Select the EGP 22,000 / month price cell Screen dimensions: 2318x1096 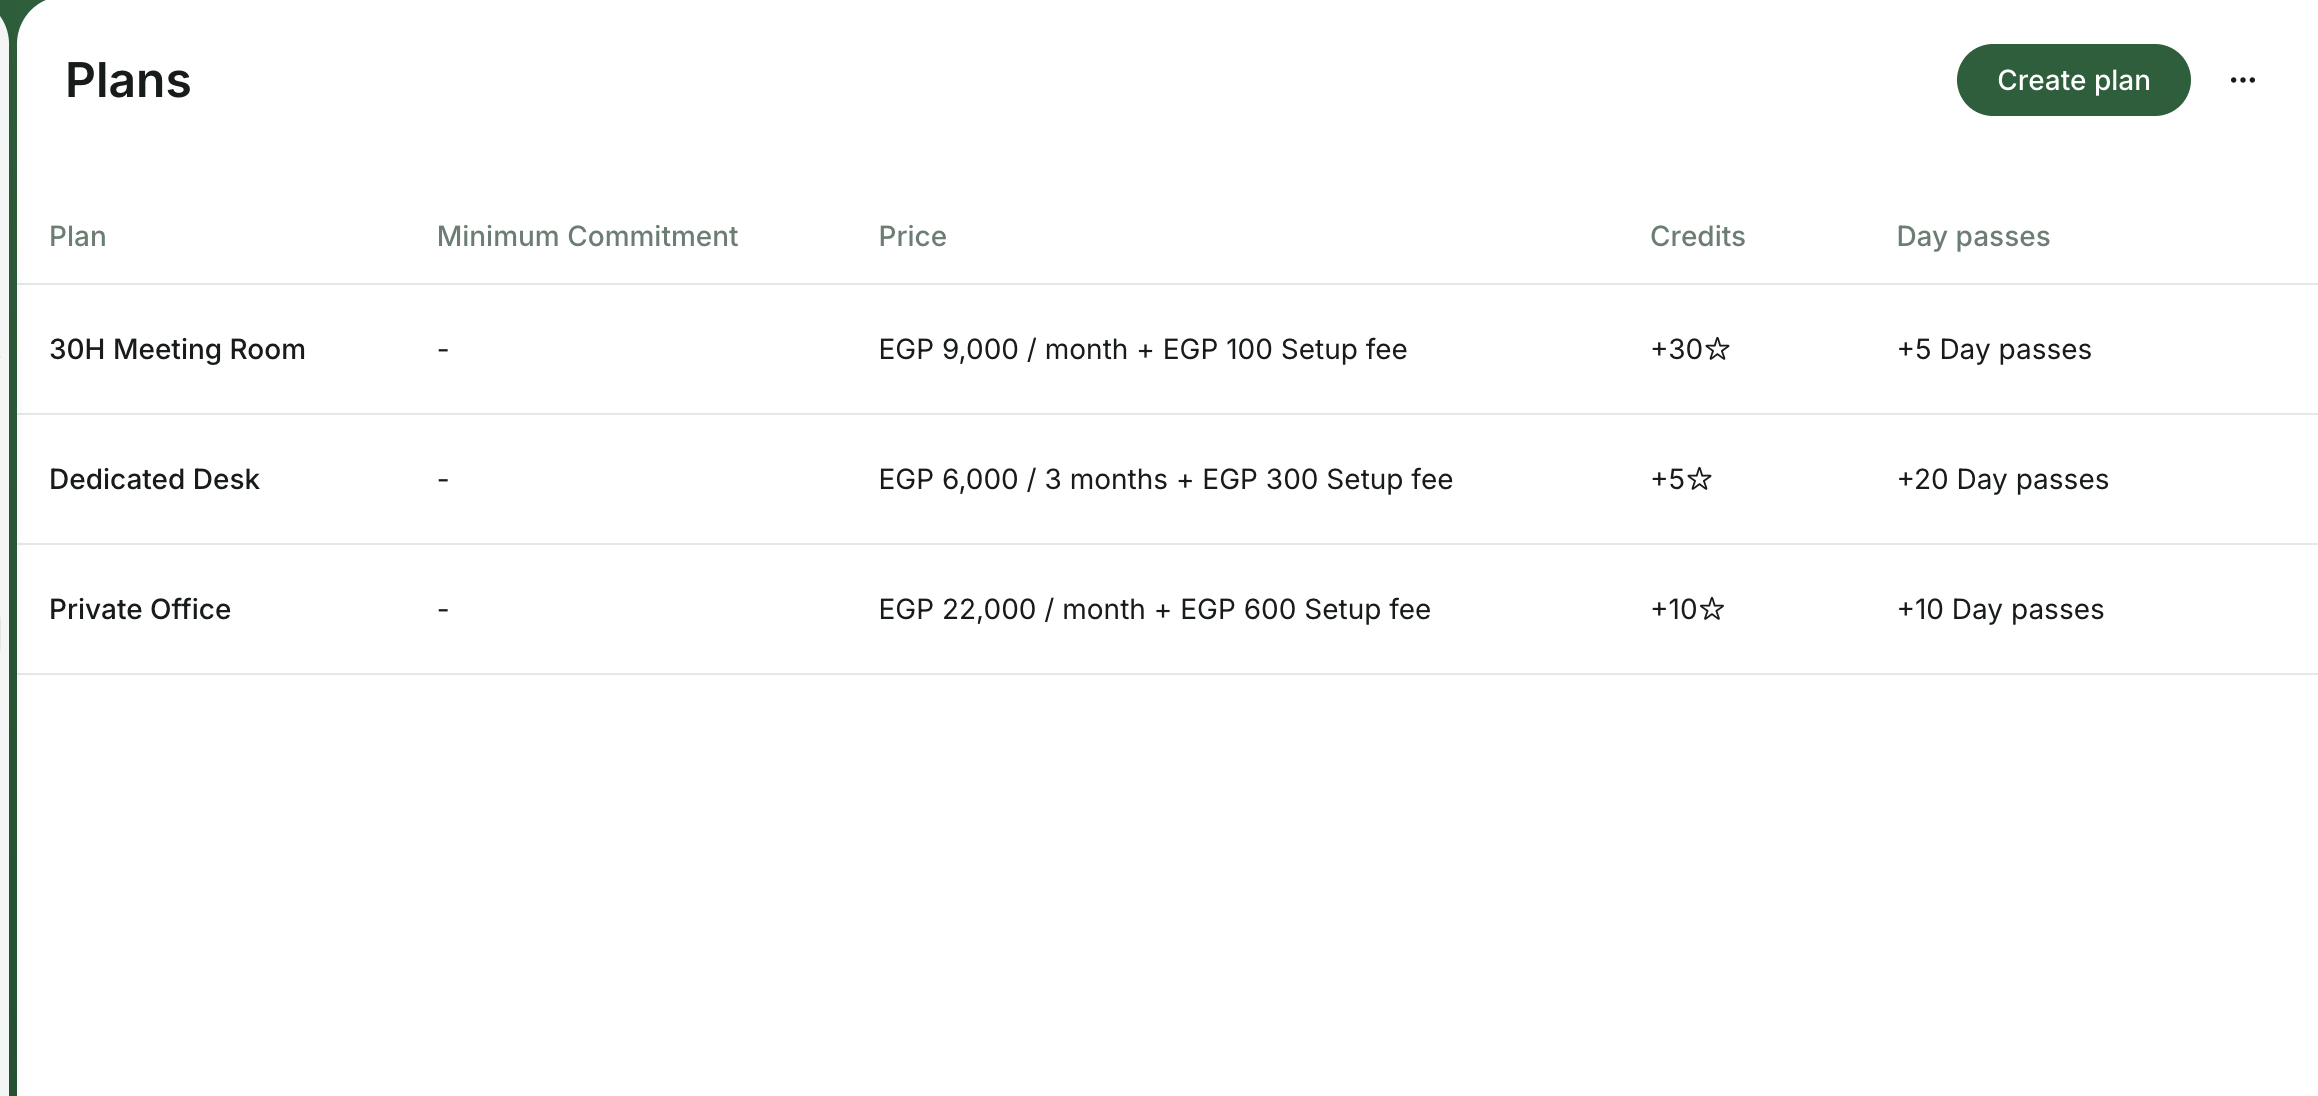pyautogui.click(x=1155, y=609)
